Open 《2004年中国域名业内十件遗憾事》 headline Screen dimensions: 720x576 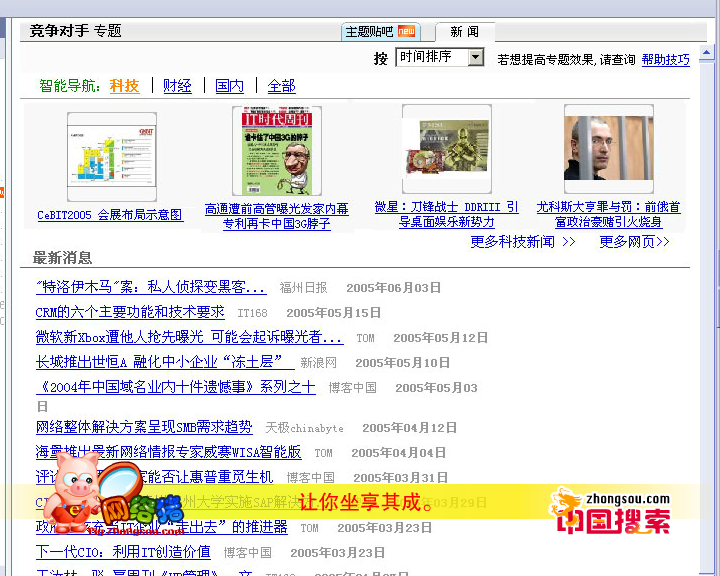[x=176, y=387]
